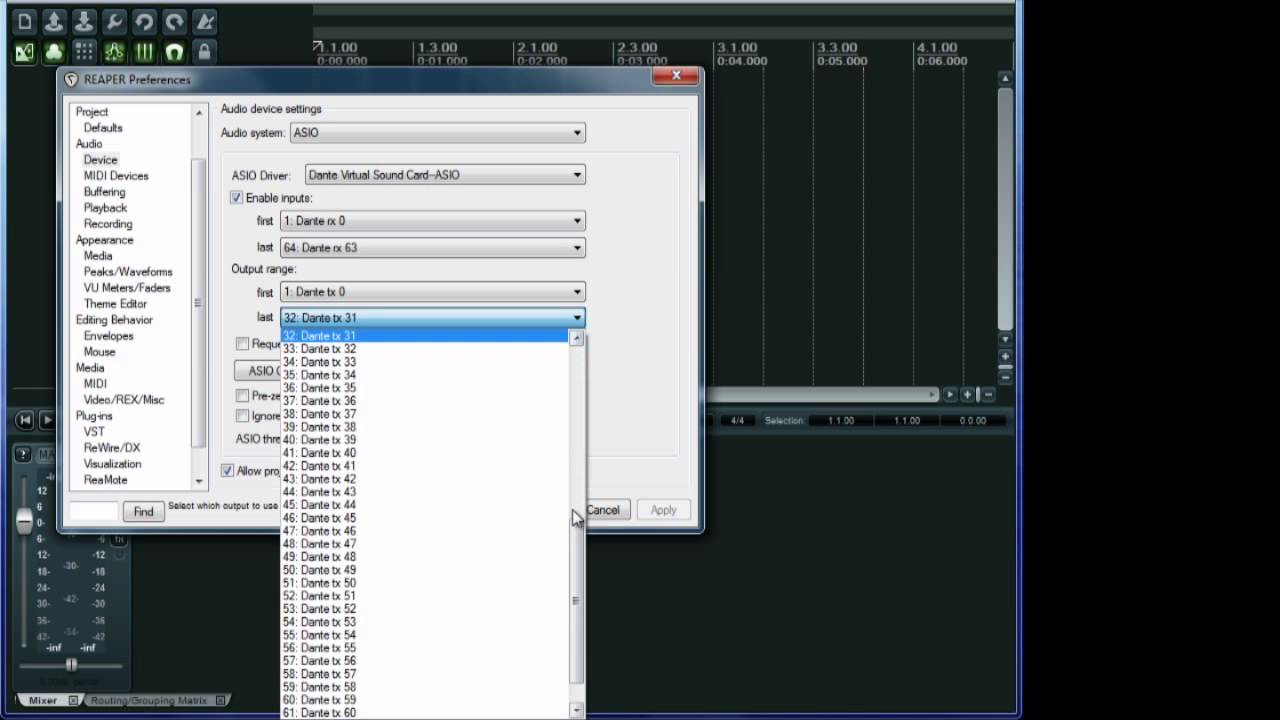
Task: Open the first output dropdown showing Dante tx 0
Action: tap(432, 292)
